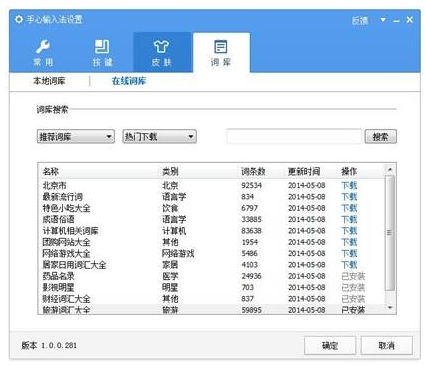Click the list vertical scrollbar thumb
The height and width of the screenshot is (365, 425).
pos(390,233)
